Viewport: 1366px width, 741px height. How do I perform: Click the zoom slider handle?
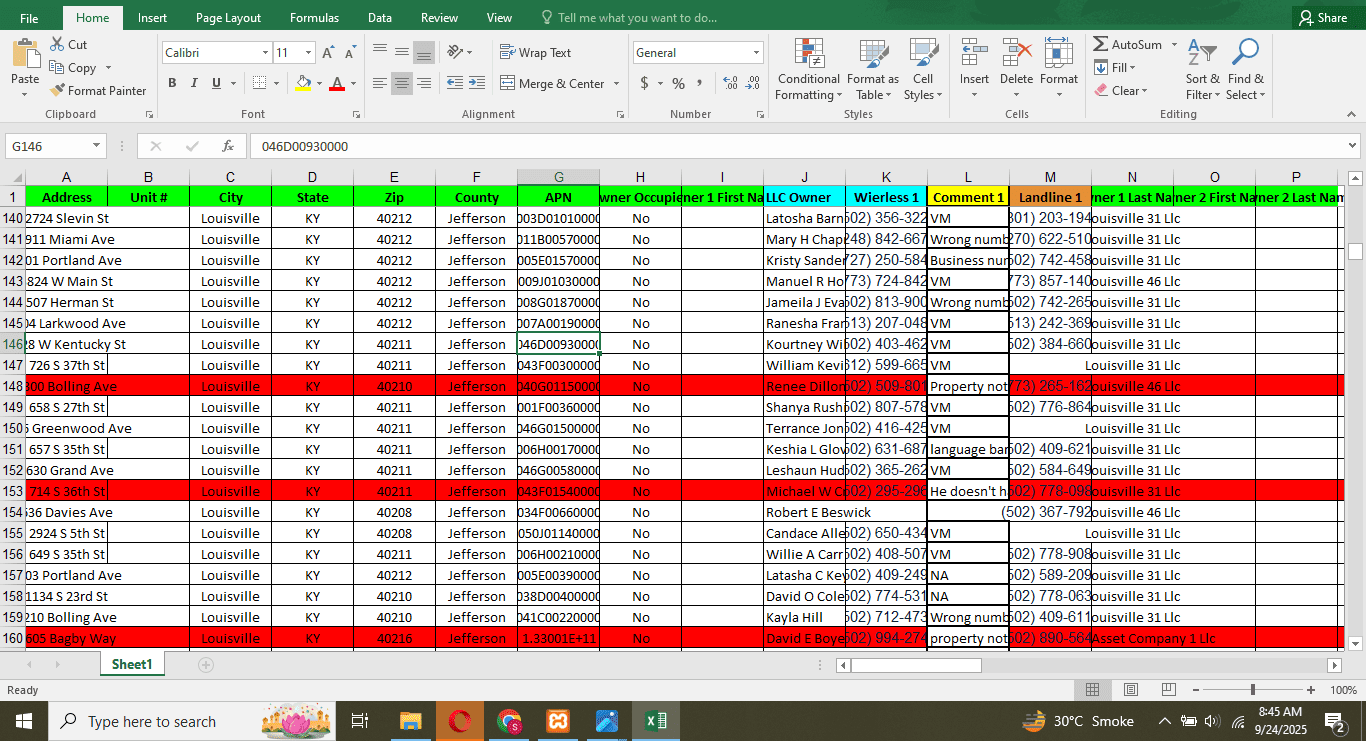pos(1253,690)
